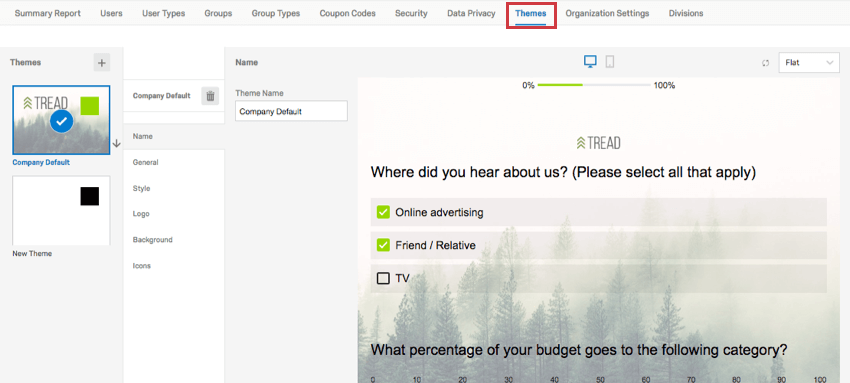Image resolution: width=850 pixels, height=383 pixels.
Task: Go to the Divisions tab
Action: tap(686, 14)
